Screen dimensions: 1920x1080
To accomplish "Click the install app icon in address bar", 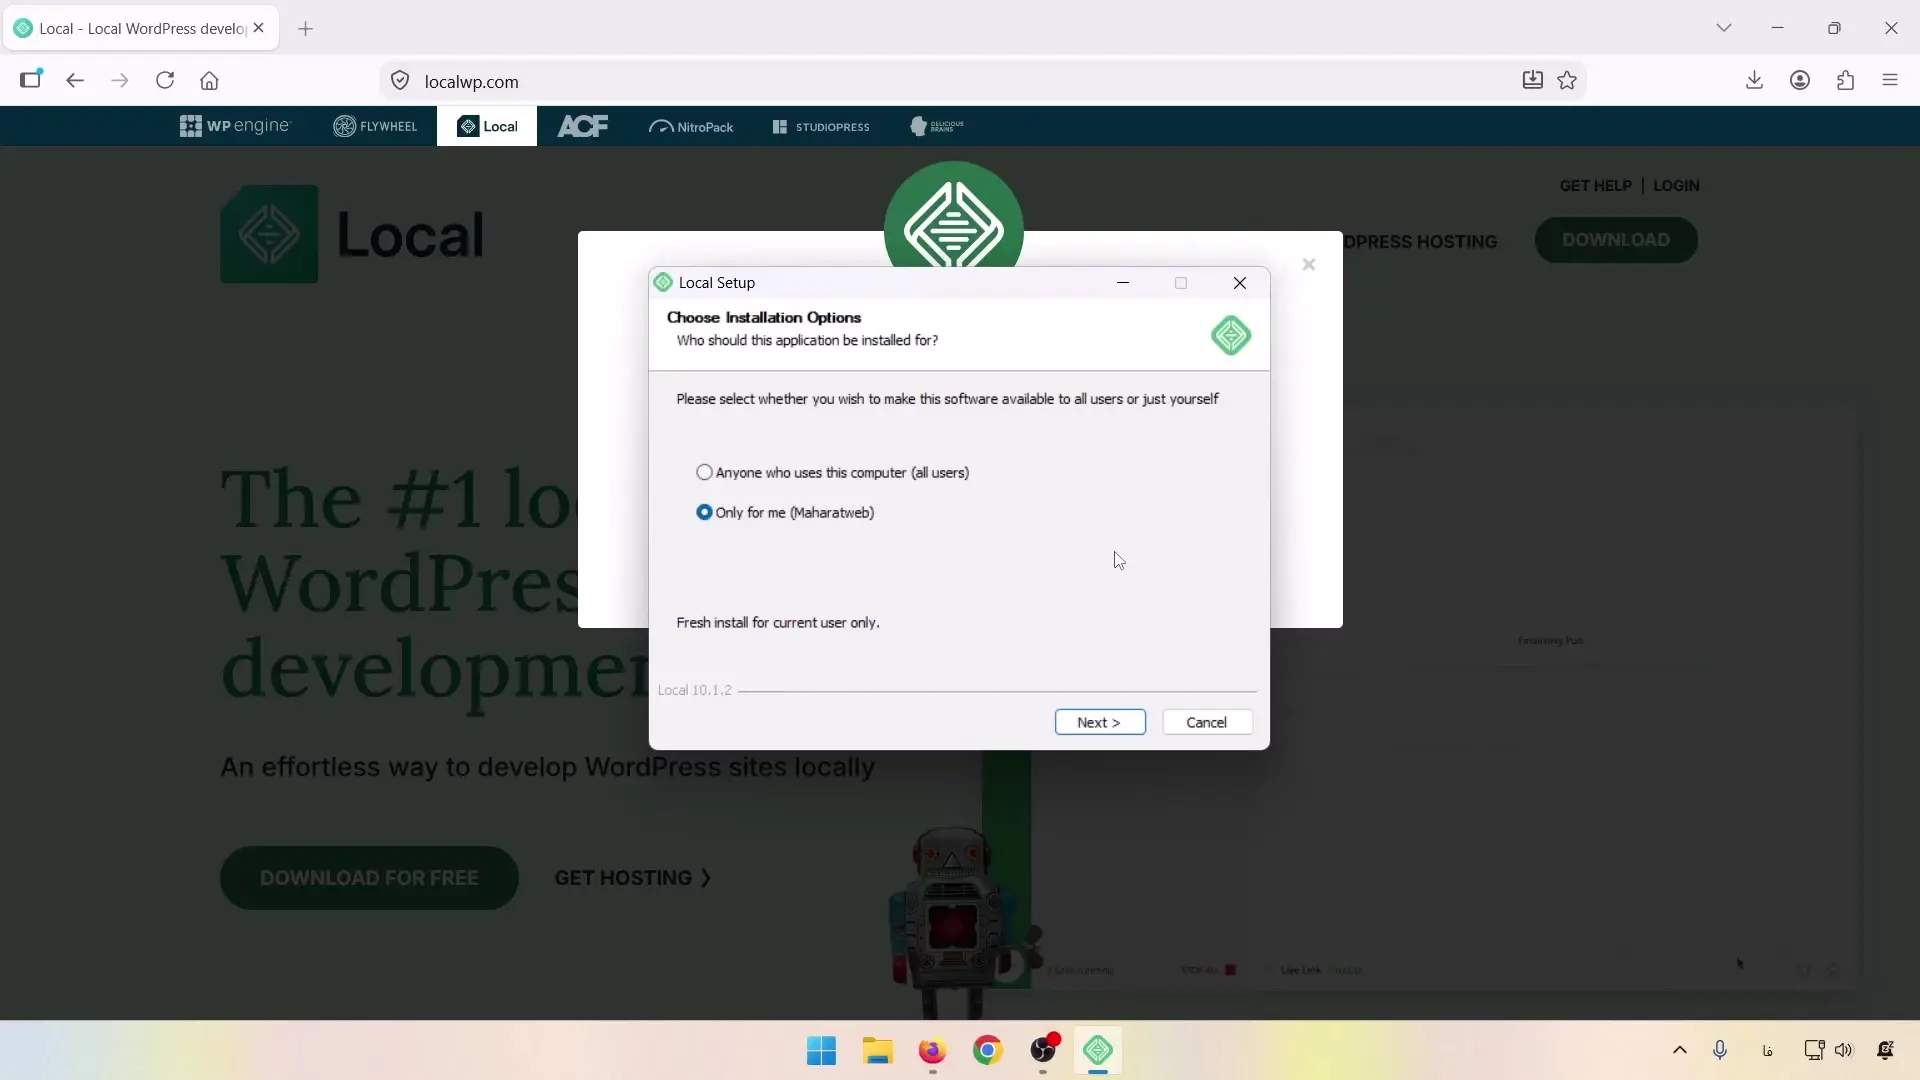I will click(x=1532, y=81).
